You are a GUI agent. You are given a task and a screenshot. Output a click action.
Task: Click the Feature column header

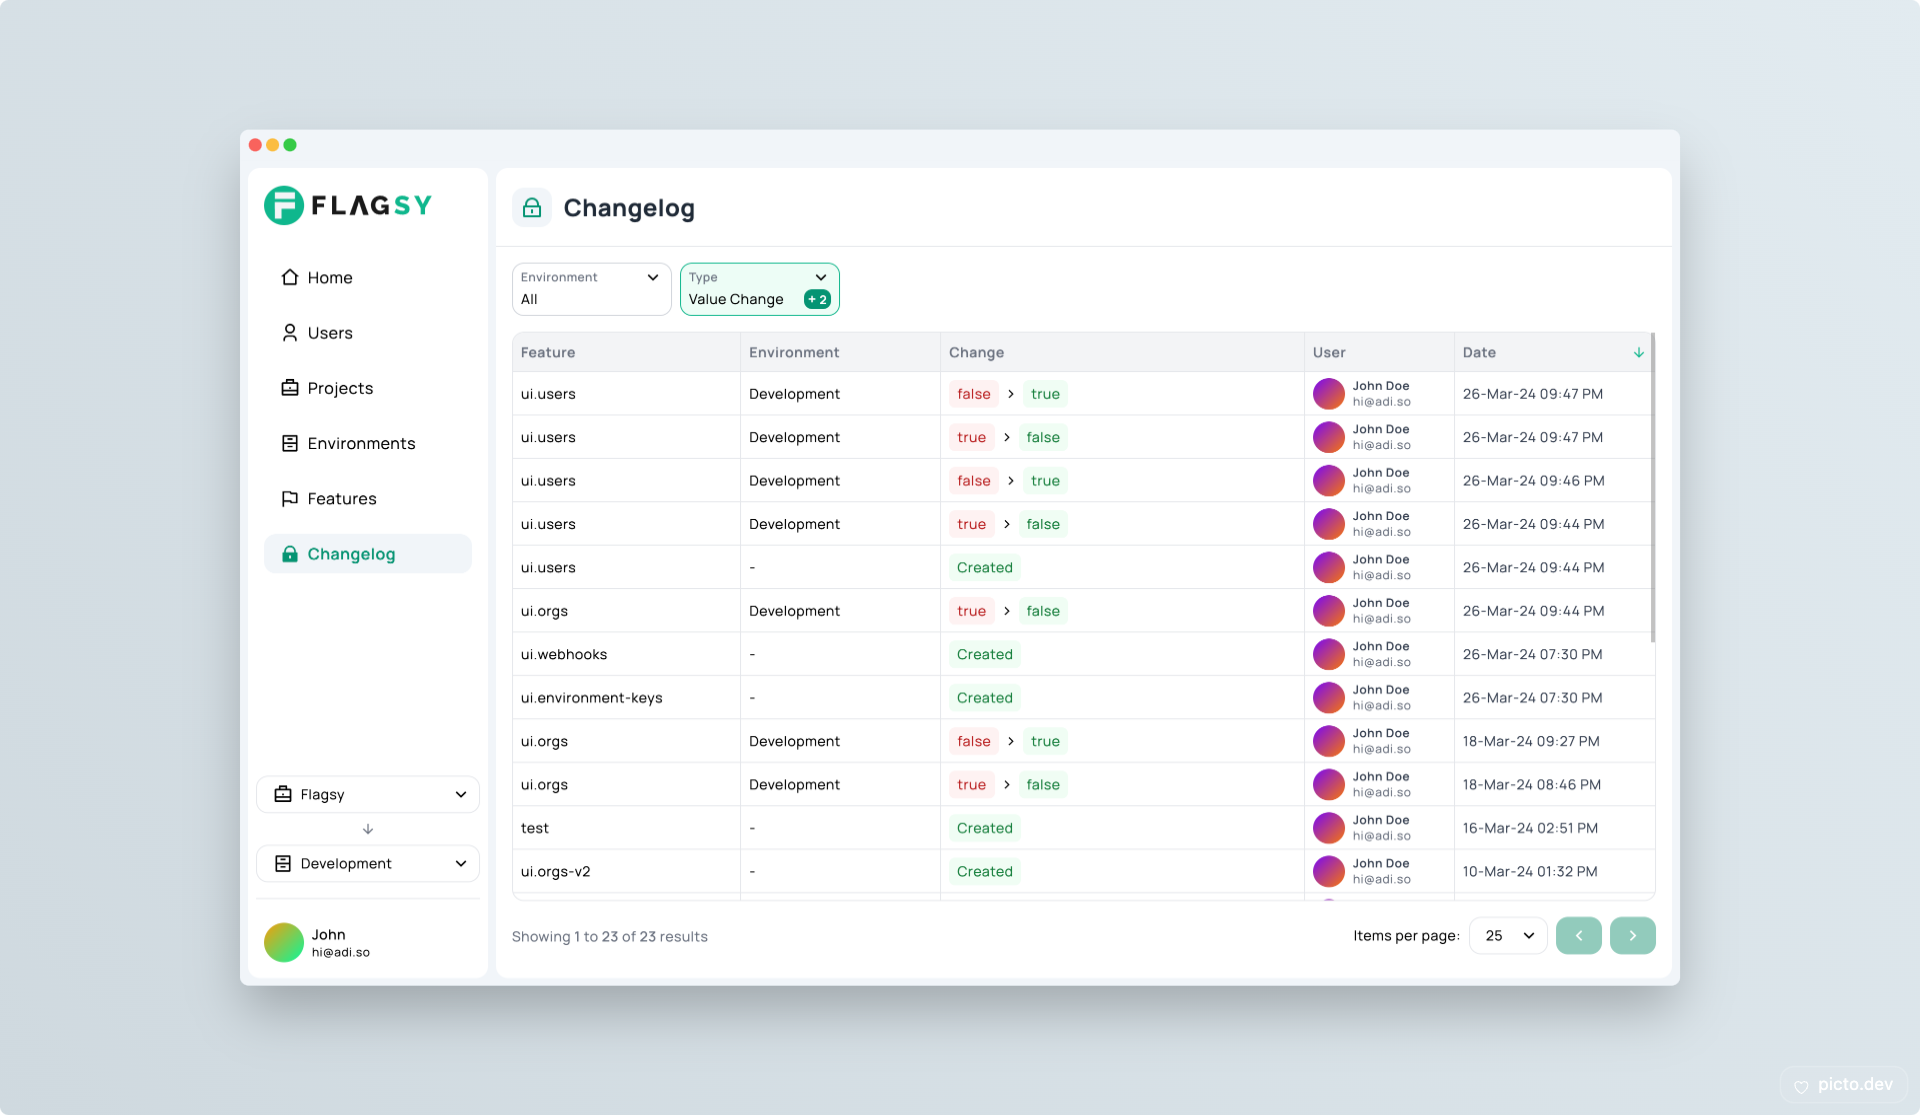tap(548, 352)
